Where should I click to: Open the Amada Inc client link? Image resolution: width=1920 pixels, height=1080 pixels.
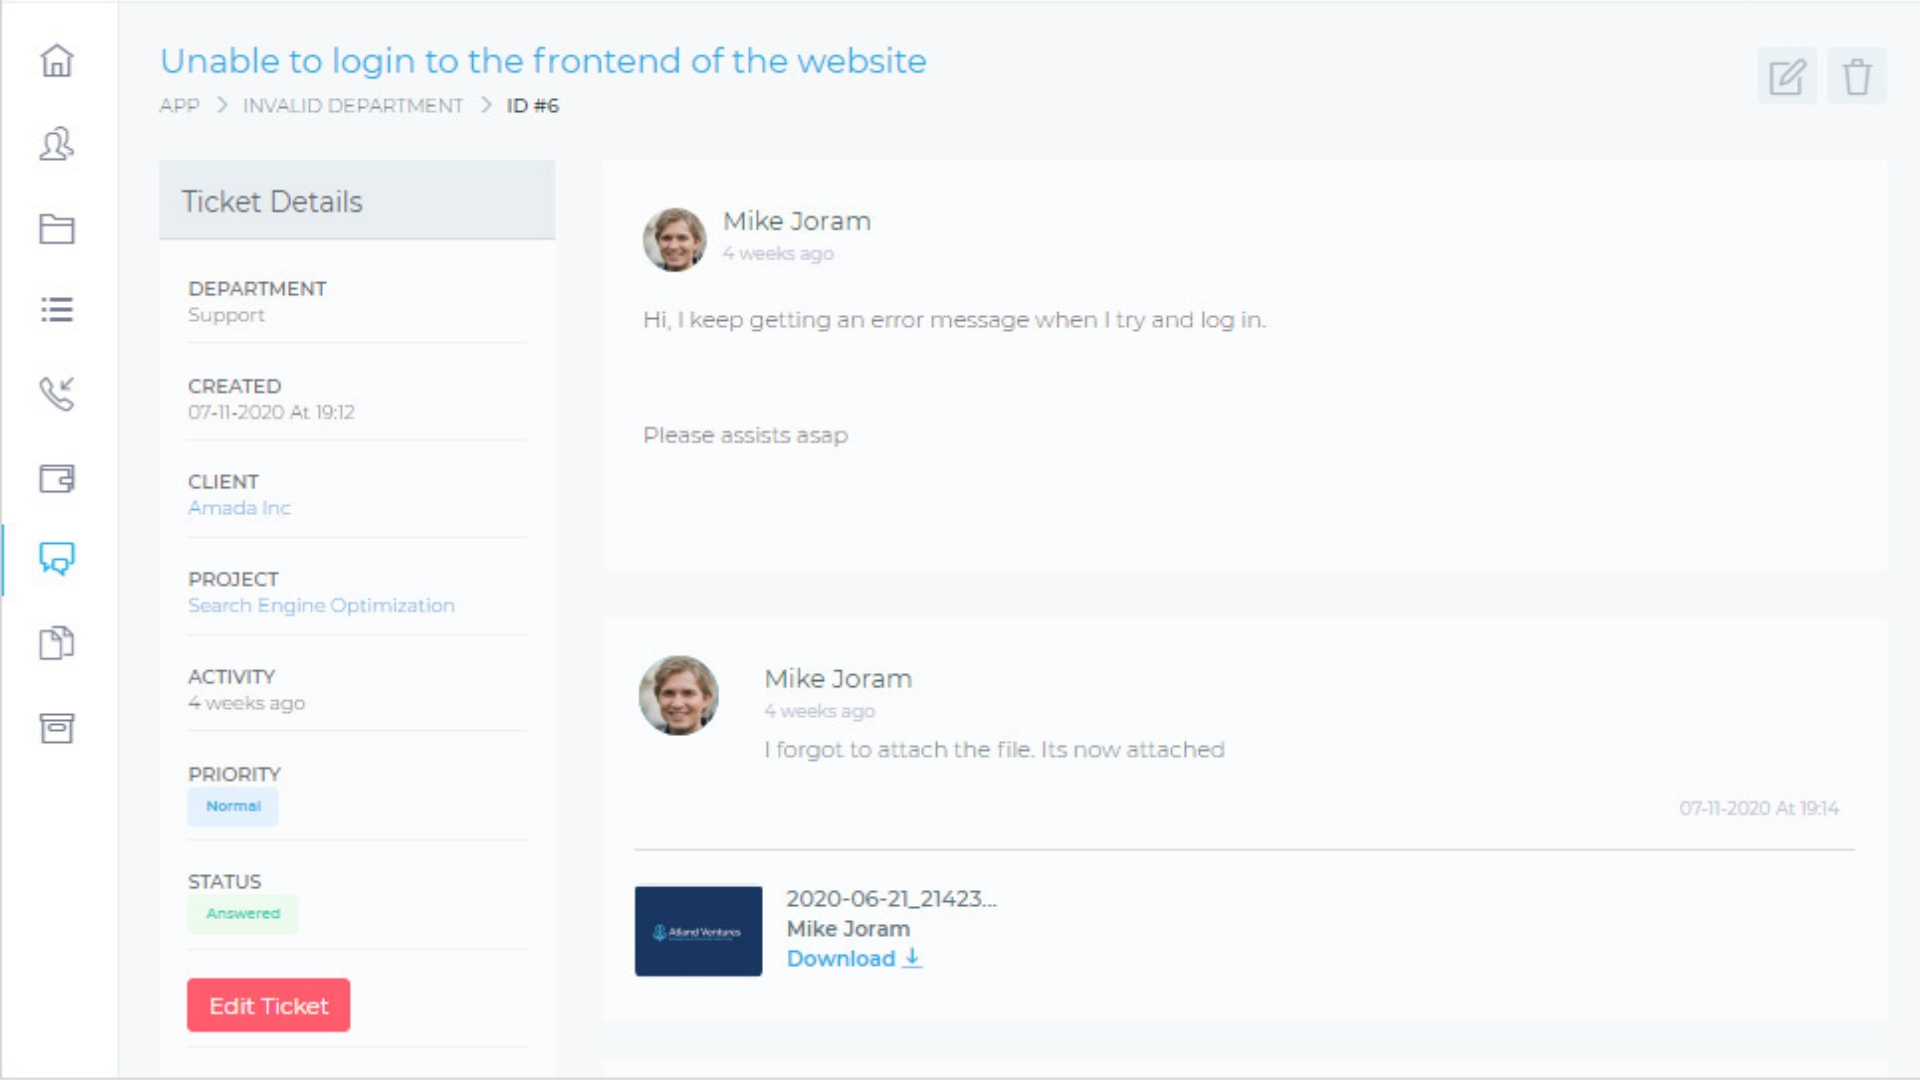(239, 508)
